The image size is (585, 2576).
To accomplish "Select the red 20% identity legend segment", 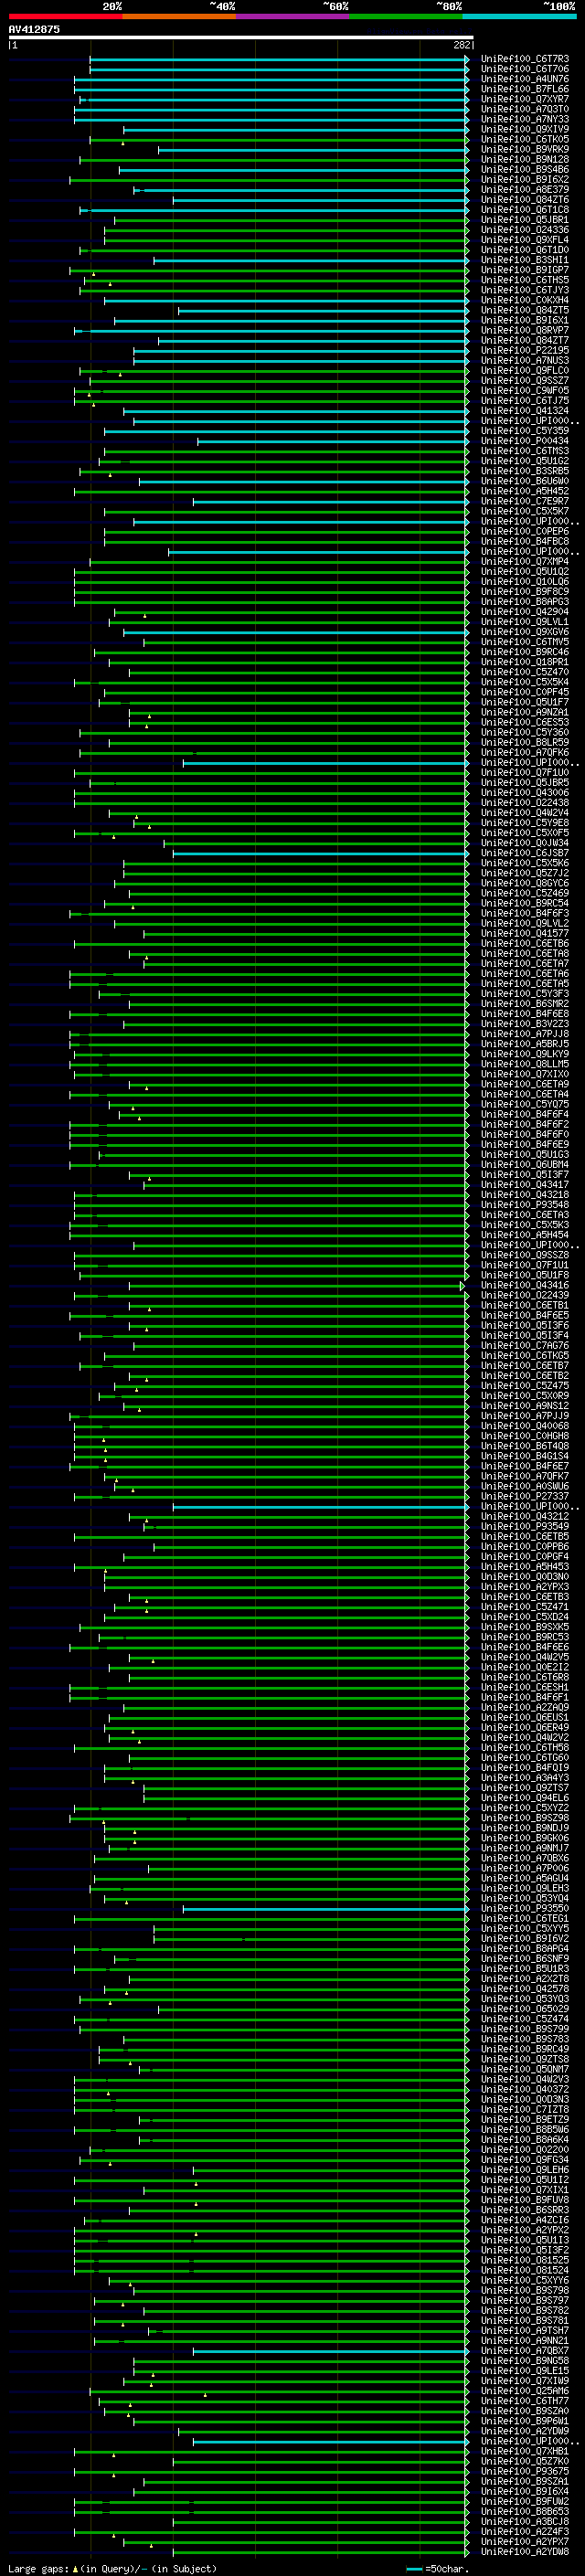I will tap(65, 16).
